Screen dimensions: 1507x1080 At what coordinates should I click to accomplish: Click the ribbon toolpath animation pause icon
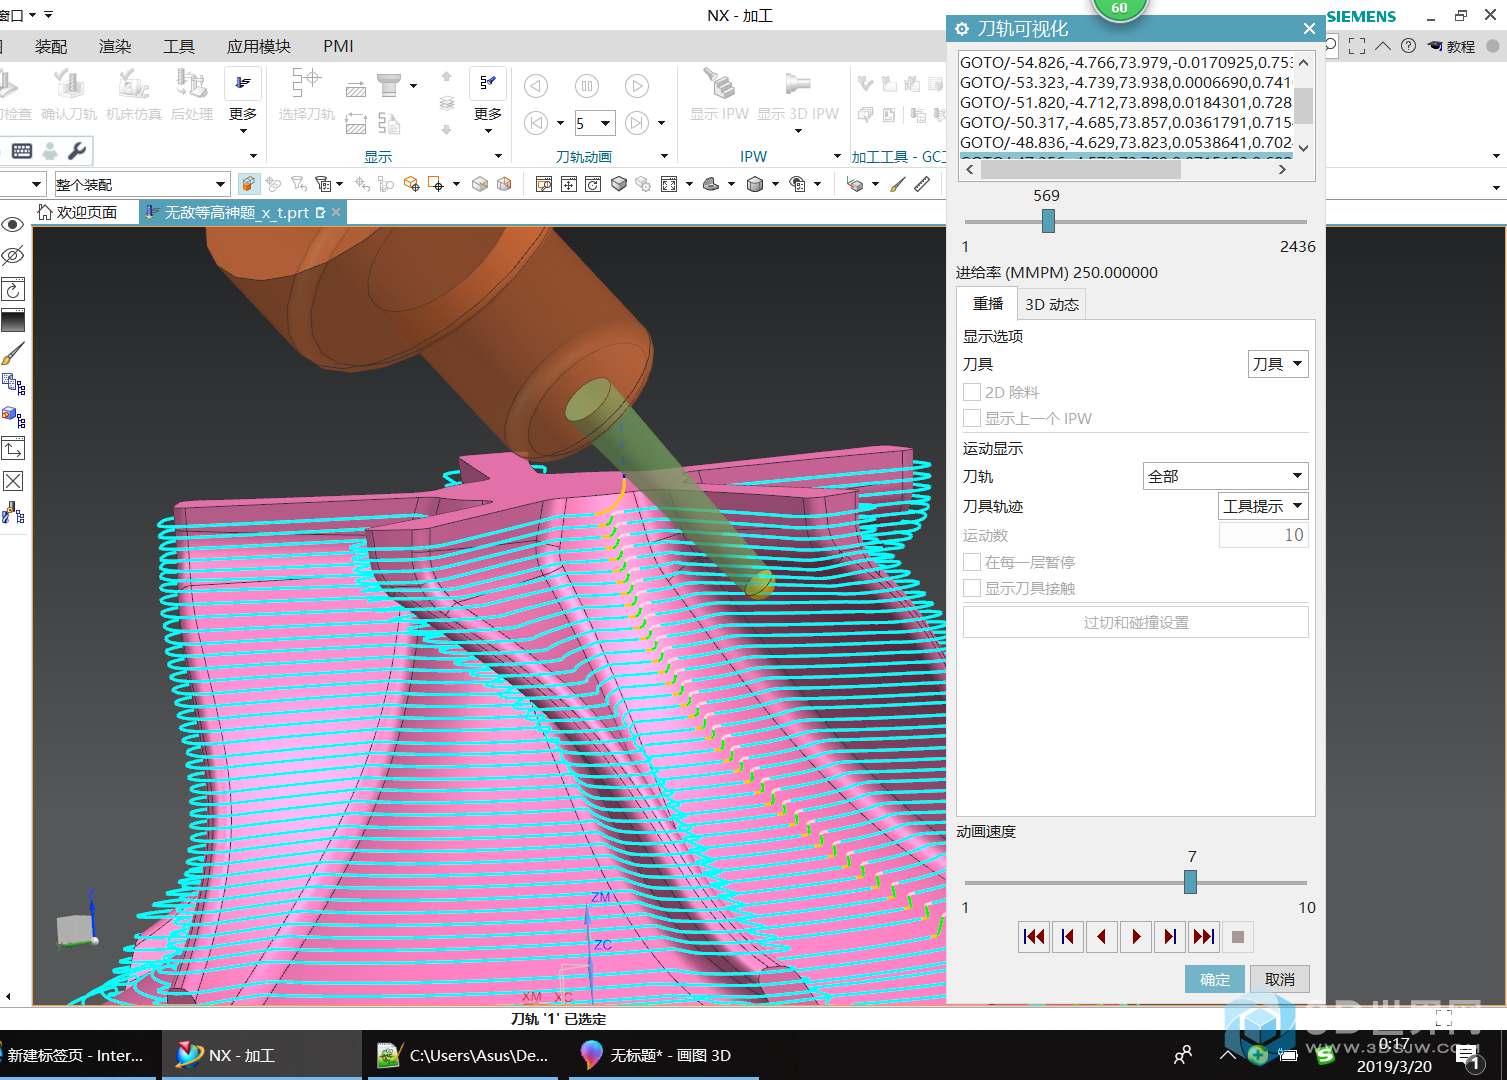click(x=587, y=86)
